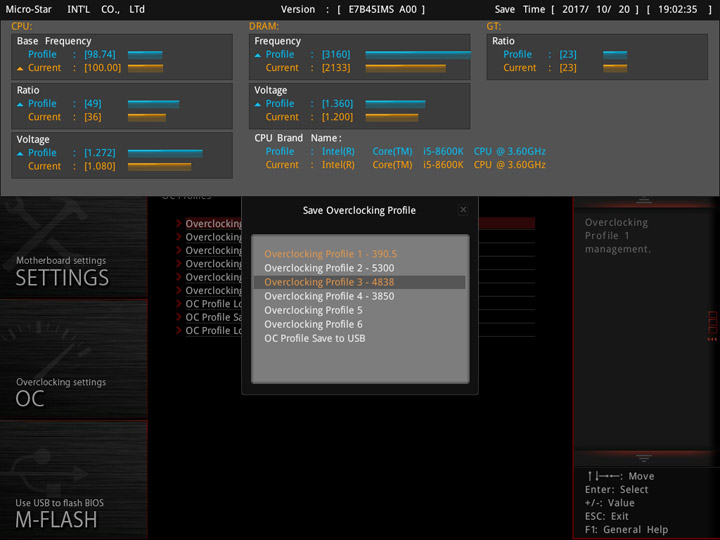This screenshot has width=720, height=540.
Task: Click arrow marker beside CPU Base Frequency Current
Action: pyautogui.click(x=20, y=69)
